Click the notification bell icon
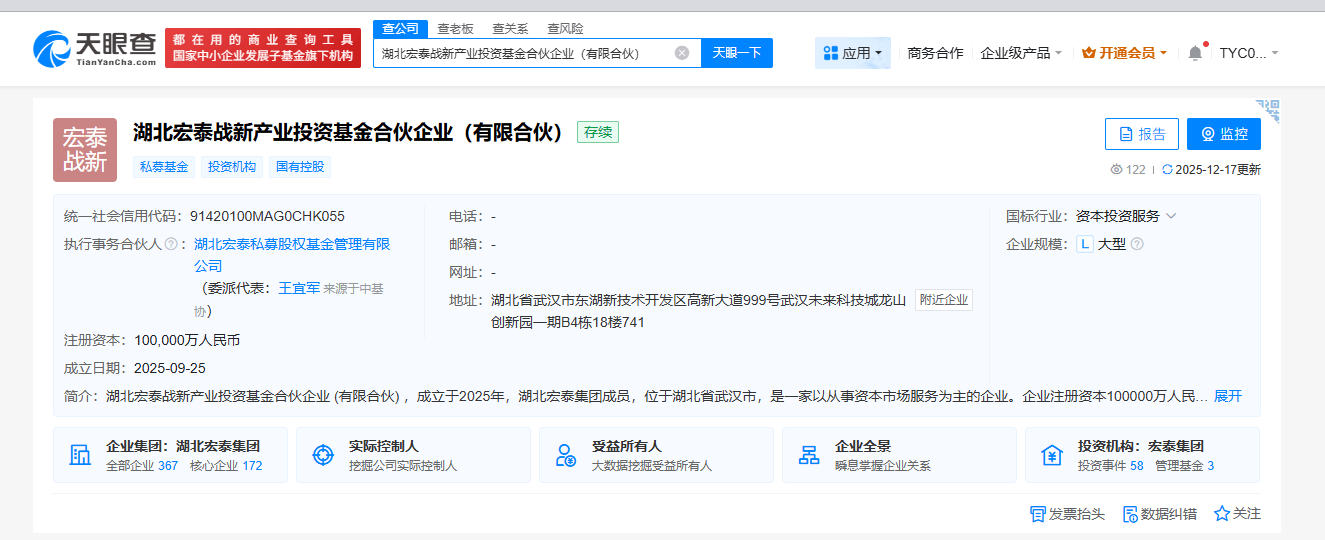1325x540 pixels. click(x=1195, y=53)
